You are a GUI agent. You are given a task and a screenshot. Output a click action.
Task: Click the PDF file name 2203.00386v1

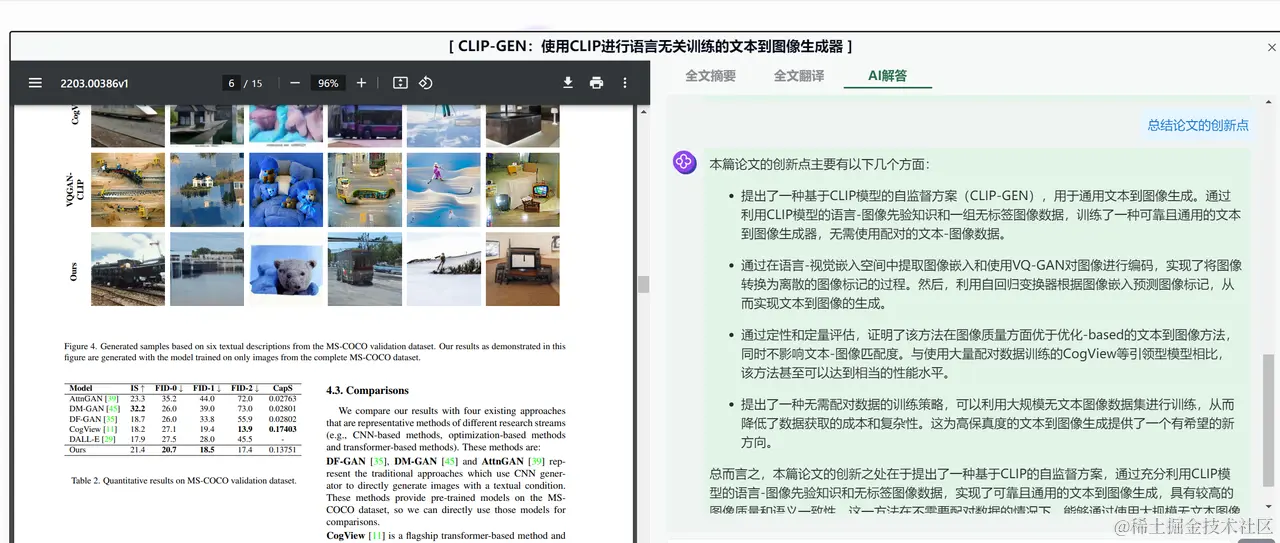[x=95, y=83]
